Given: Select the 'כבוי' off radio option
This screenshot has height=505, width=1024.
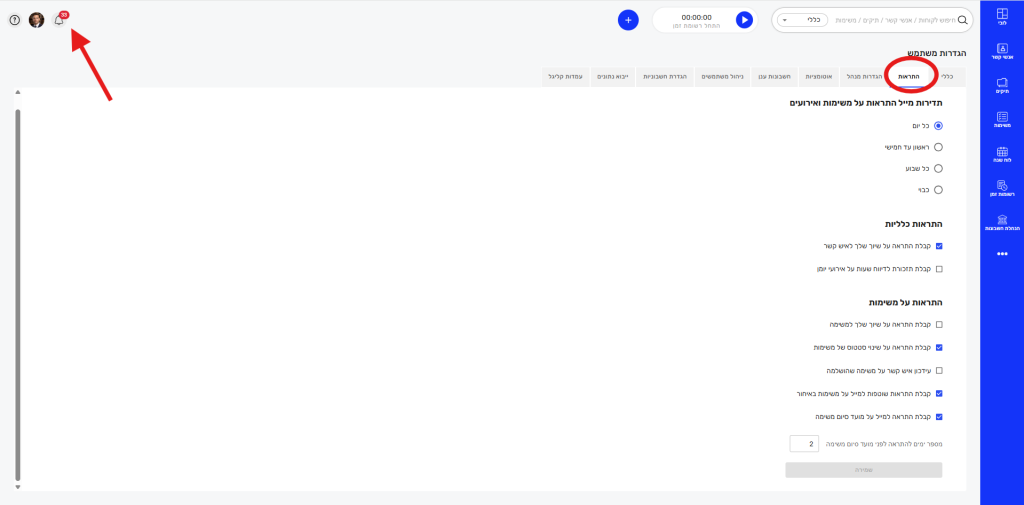Looking at the screenshot, I should (938, 189).
